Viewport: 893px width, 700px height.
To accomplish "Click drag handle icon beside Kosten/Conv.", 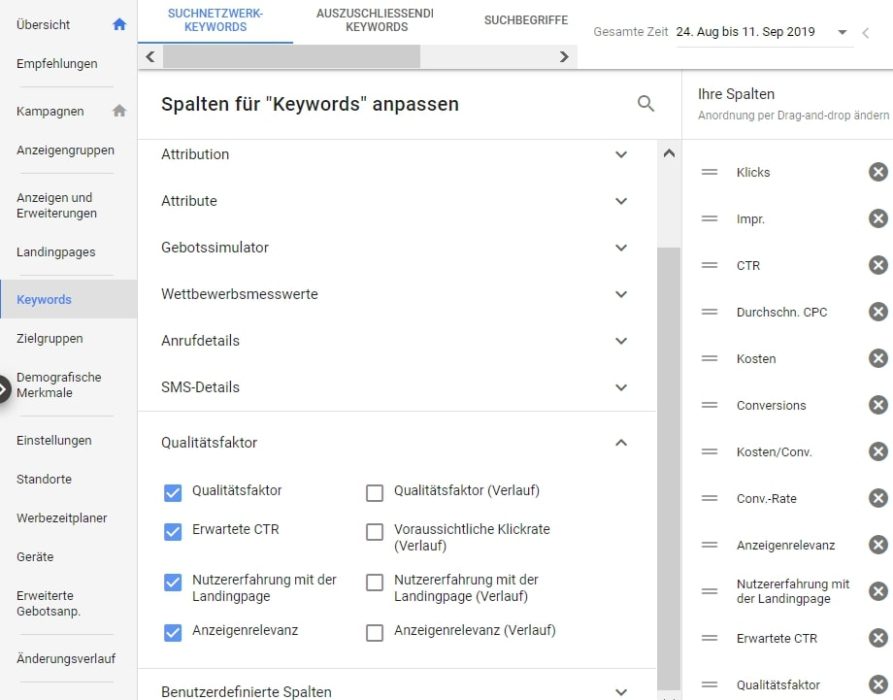I will click(x=709, y=452).
